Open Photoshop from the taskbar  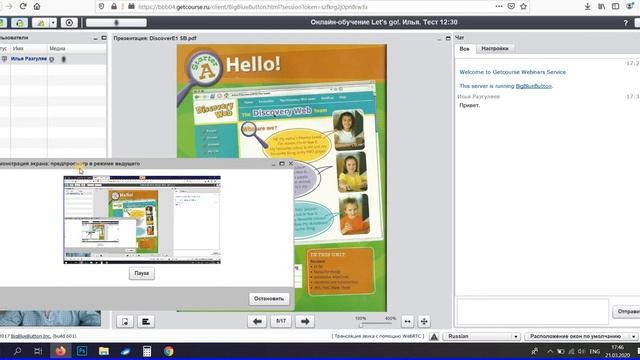point(82,351)
